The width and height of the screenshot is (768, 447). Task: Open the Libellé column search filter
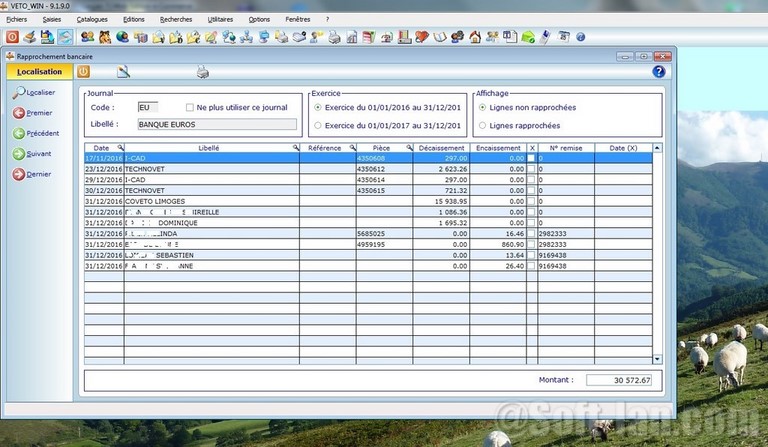(x=295, y=148)
